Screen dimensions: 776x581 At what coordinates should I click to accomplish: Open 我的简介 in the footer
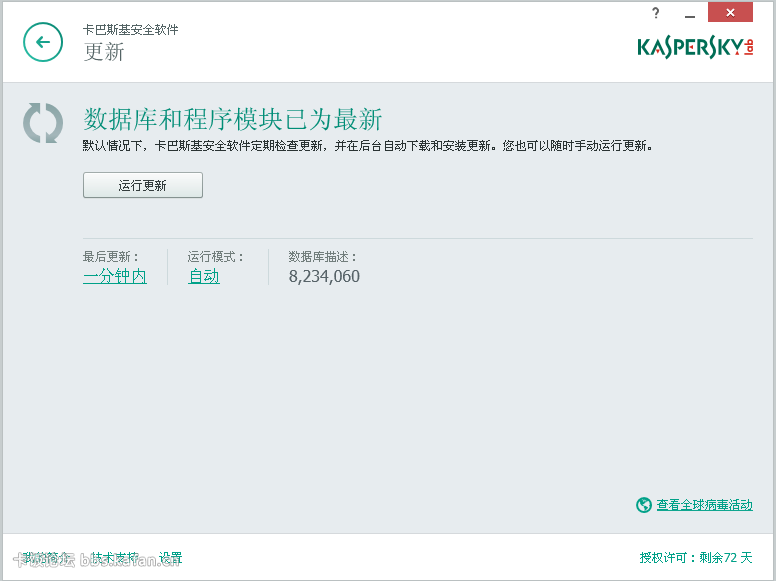tap(46, 558)
